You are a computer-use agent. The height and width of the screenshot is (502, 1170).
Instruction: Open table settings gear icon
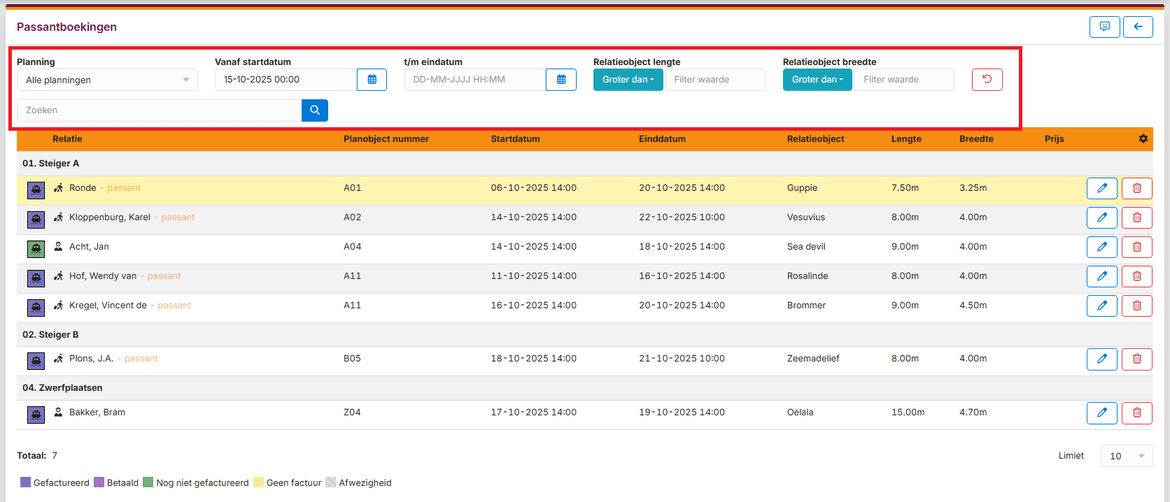[1143, 139]
